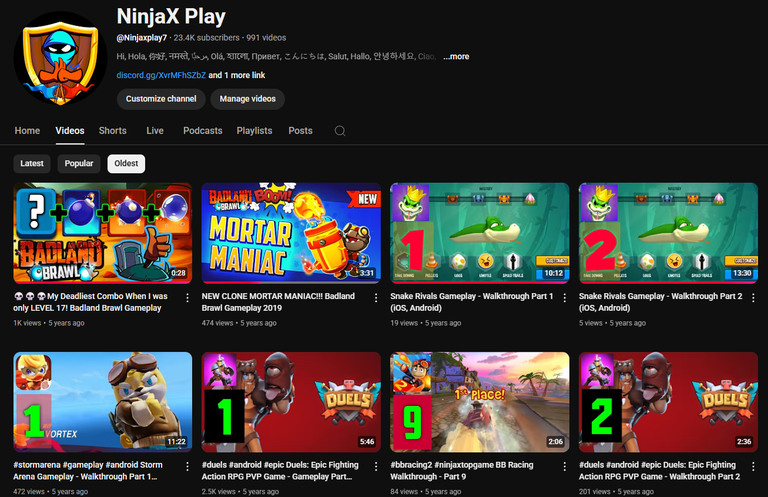Play Snake Rivals Part 1 thumbnail
The width and height of the screenshot is (768, 497).
pos(480,234)
